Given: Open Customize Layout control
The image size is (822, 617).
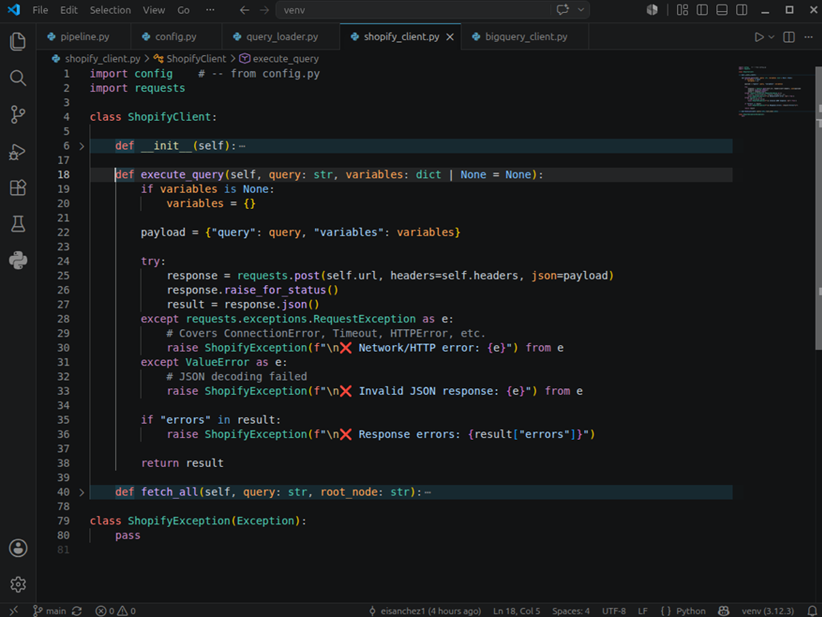Looking at the screenshot, I should pyautogui.click(x=682, y=10).
